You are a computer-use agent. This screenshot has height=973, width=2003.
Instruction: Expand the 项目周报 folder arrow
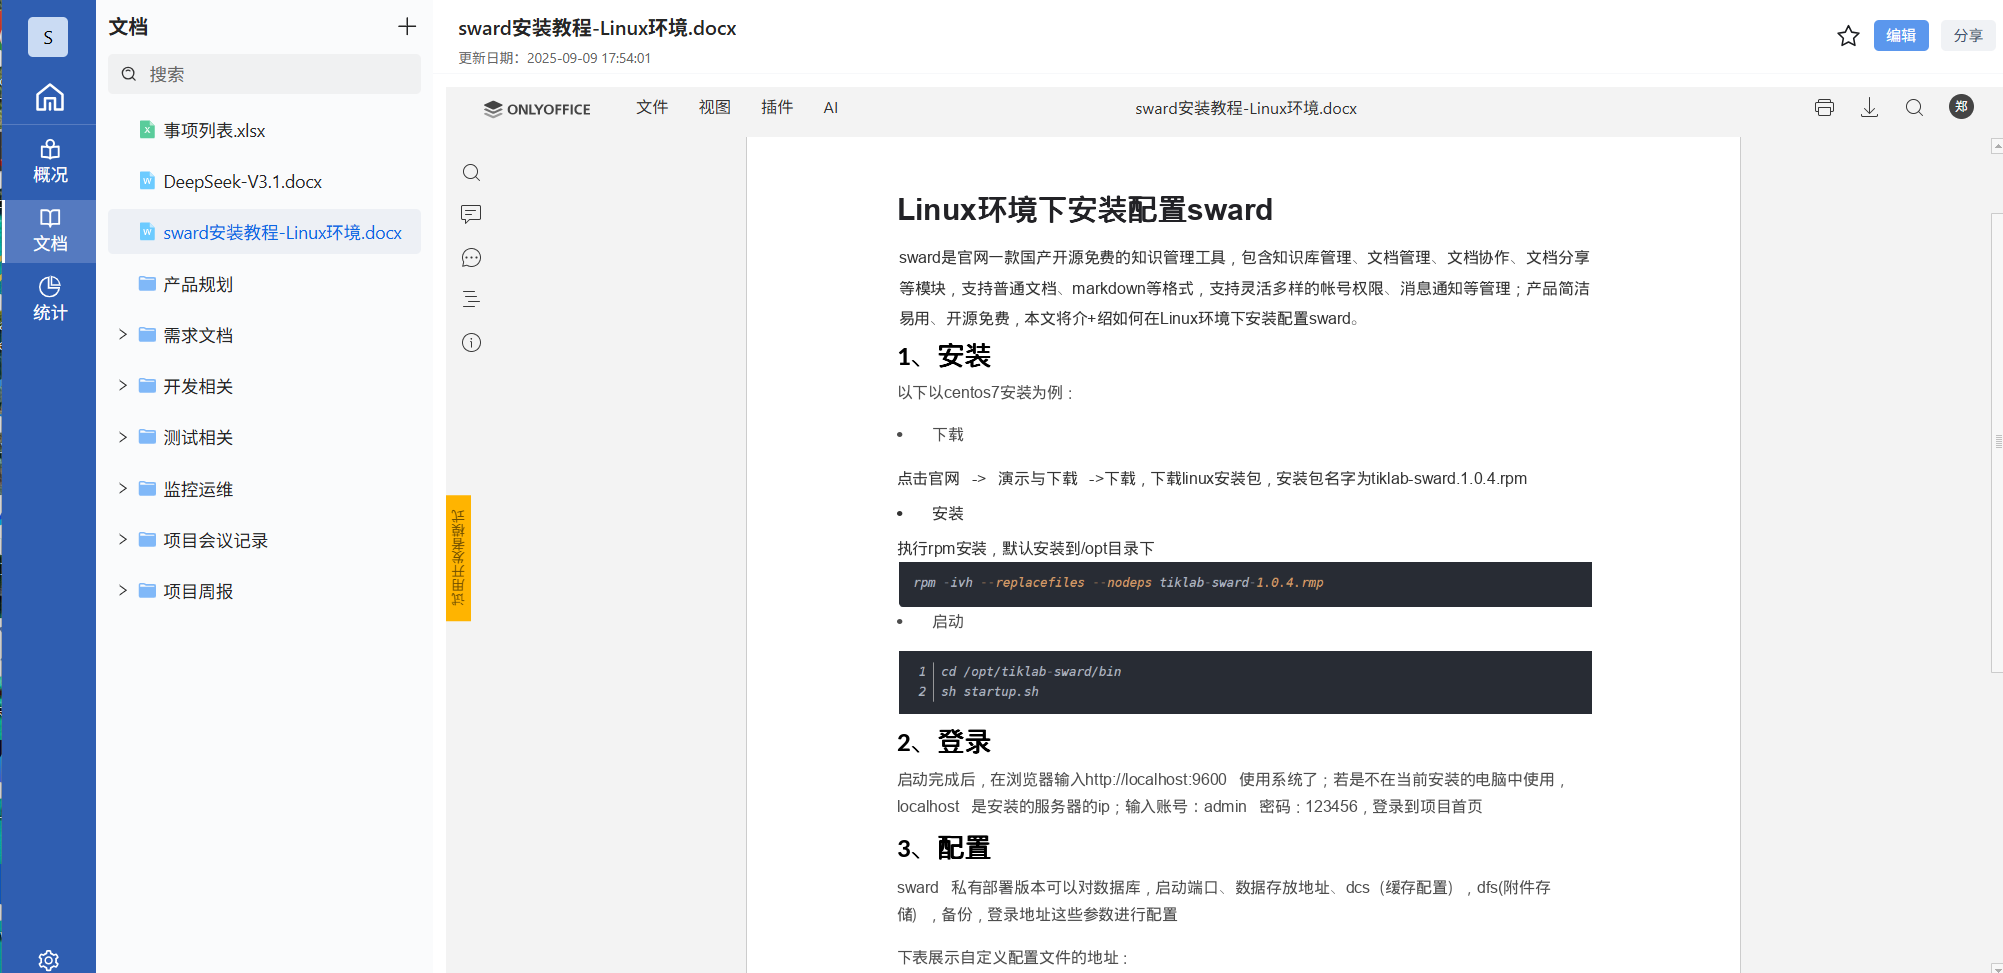coord(123,590)
